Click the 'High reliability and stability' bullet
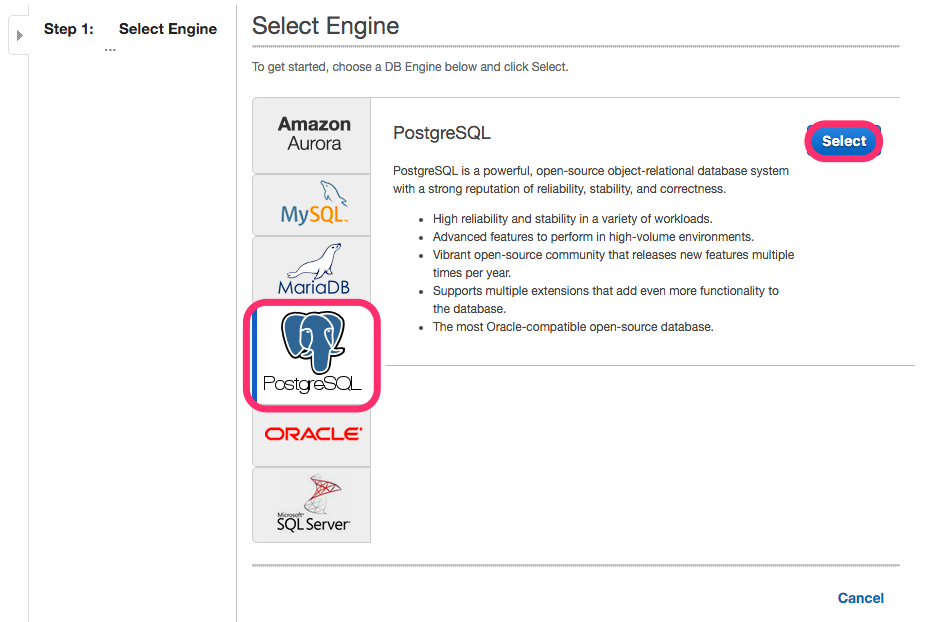Image resolution: width=952 pixels, height=622 pixels. click(x=573, y=219)
